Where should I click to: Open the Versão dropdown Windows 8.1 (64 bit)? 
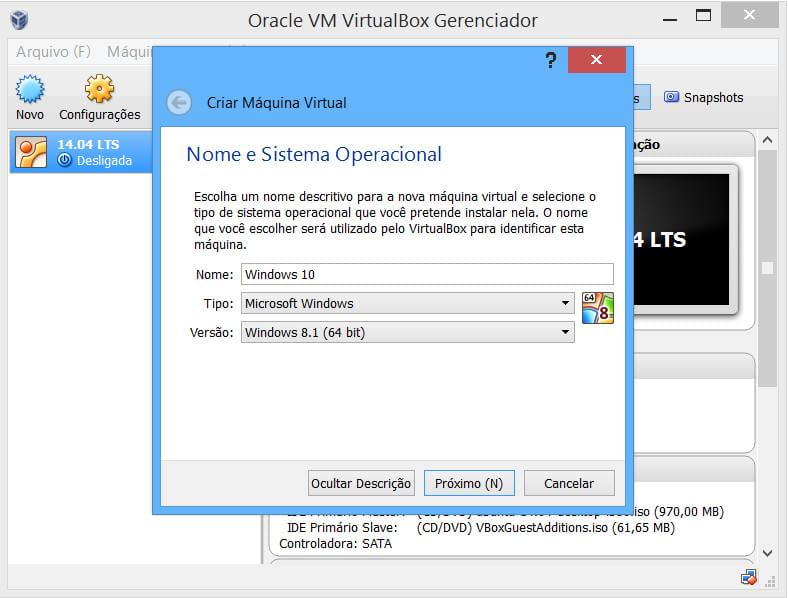[408, 332]
